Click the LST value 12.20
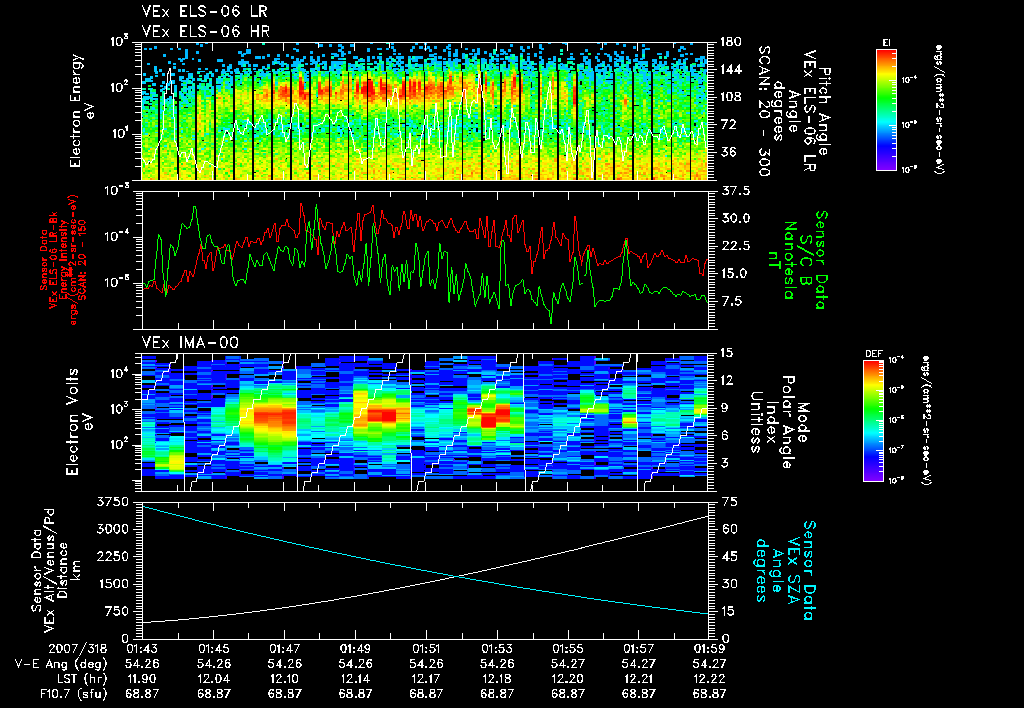1024x708 pixels. 568,679
